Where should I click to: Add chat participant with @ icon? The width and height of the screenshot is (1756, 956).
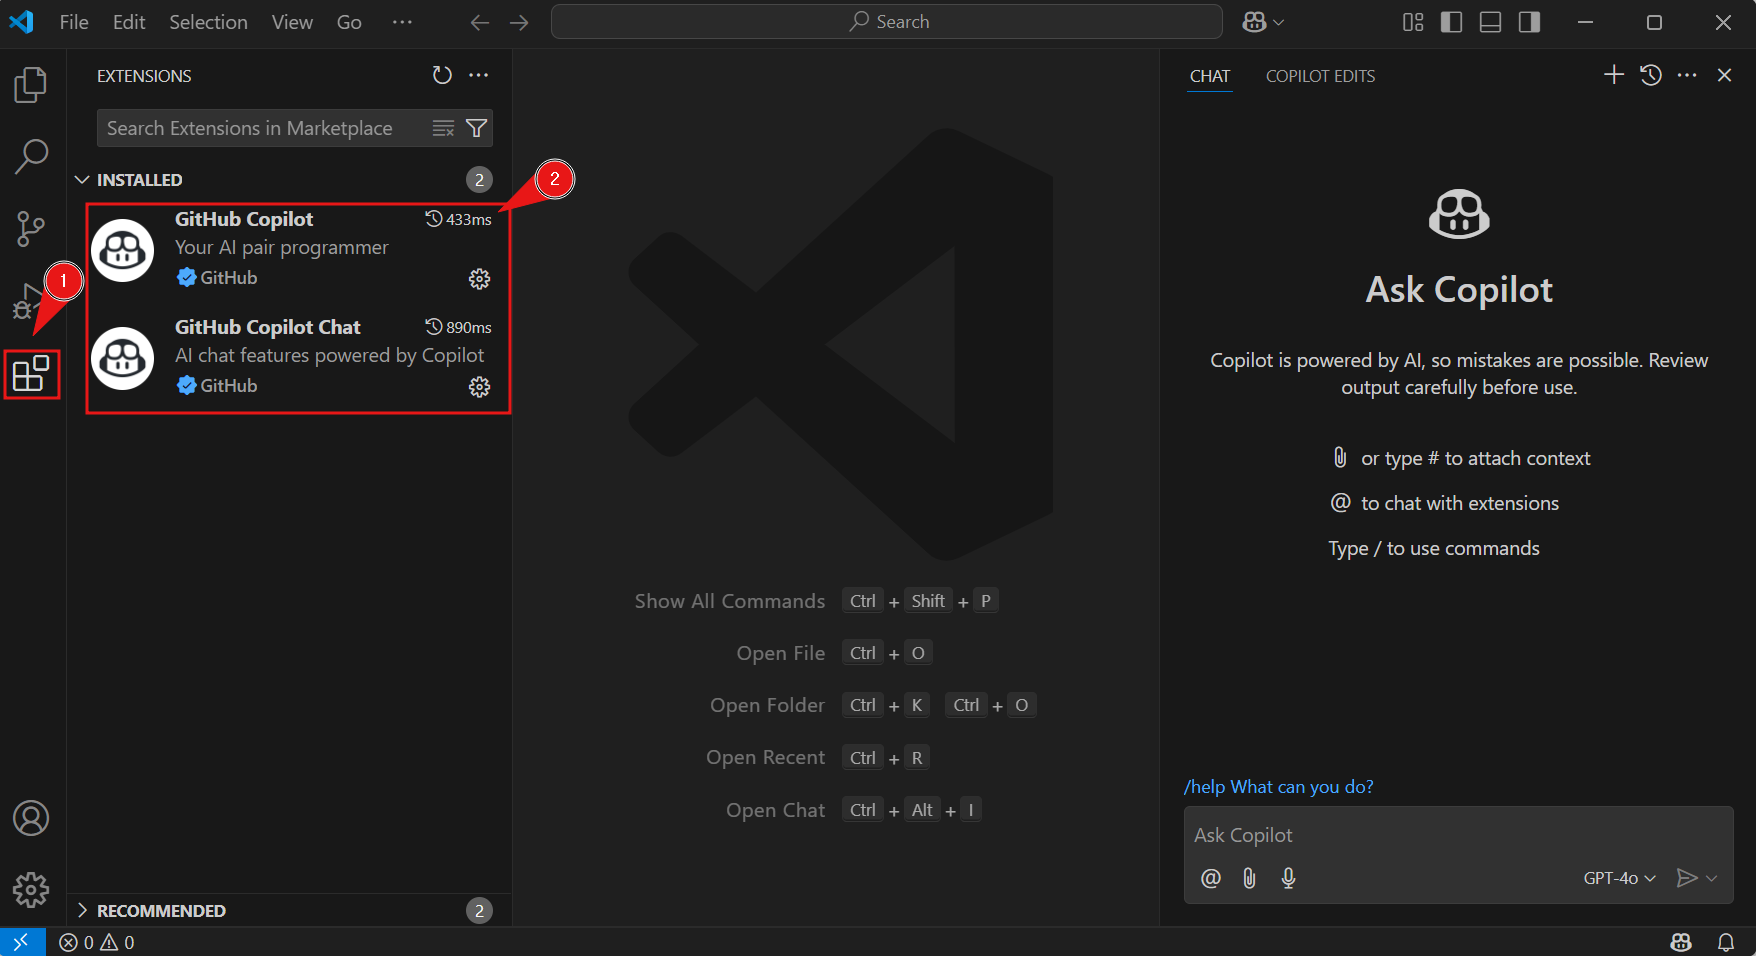pos(1211,878)
